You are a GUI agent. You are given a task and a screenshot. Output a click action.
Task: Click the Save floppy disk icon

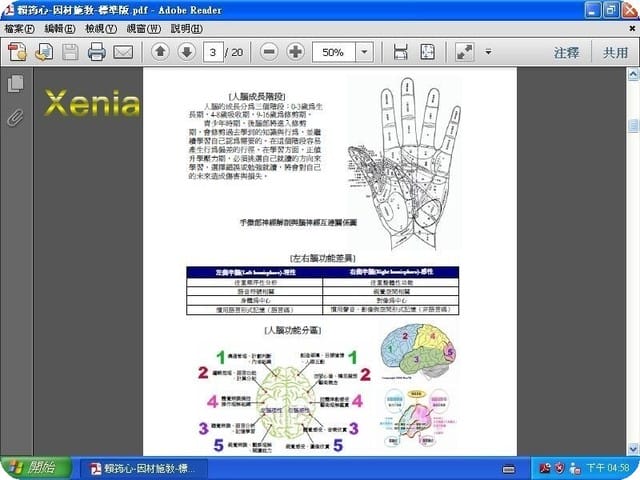pos(70,52)
